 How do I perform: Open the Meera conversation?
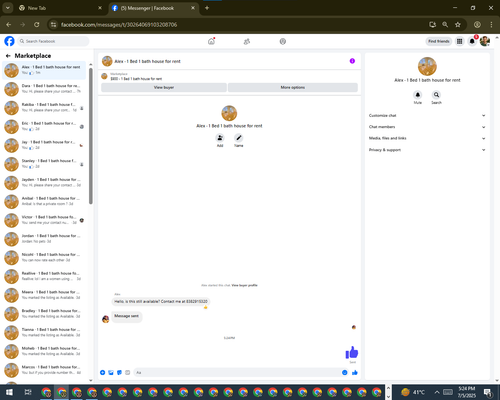(x=44, y=295)
